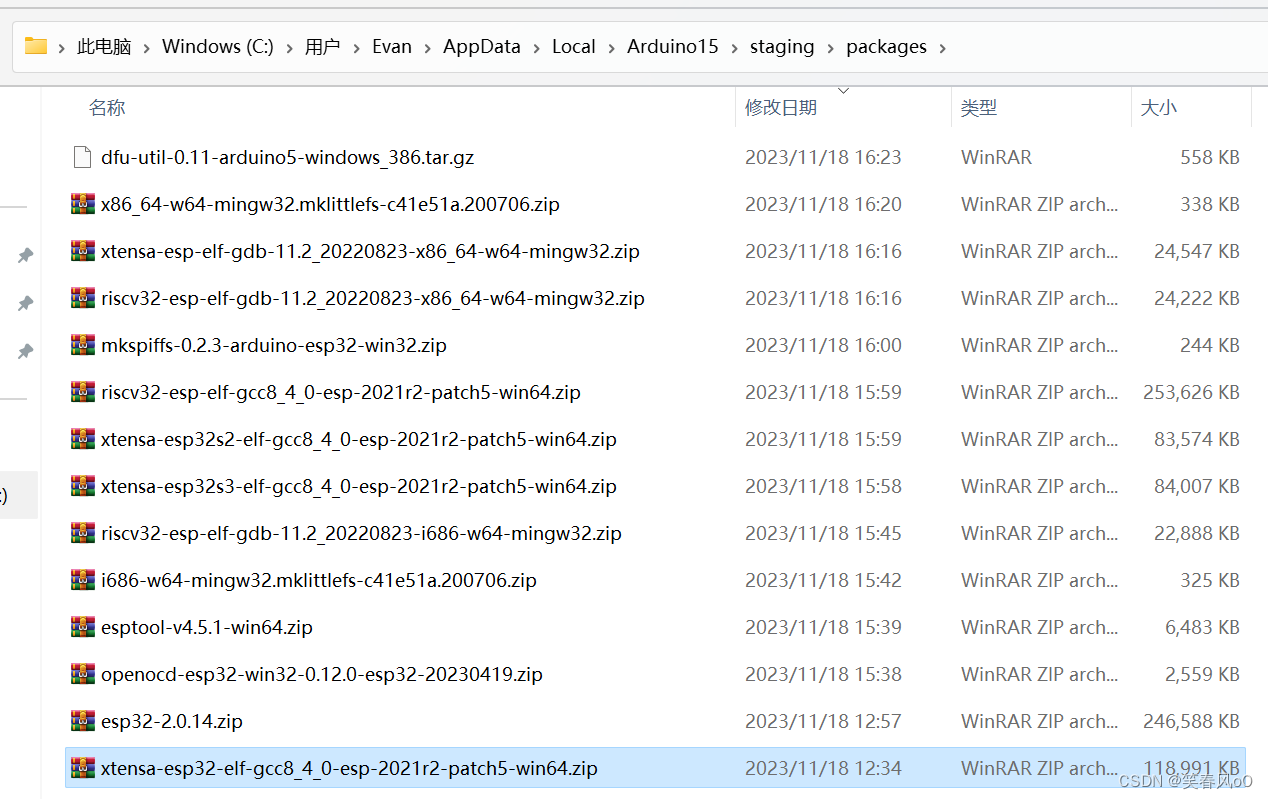Screen dimensions: 1268x799
Task: Navigate to Local folder breadcrumb
Action: 574,47
